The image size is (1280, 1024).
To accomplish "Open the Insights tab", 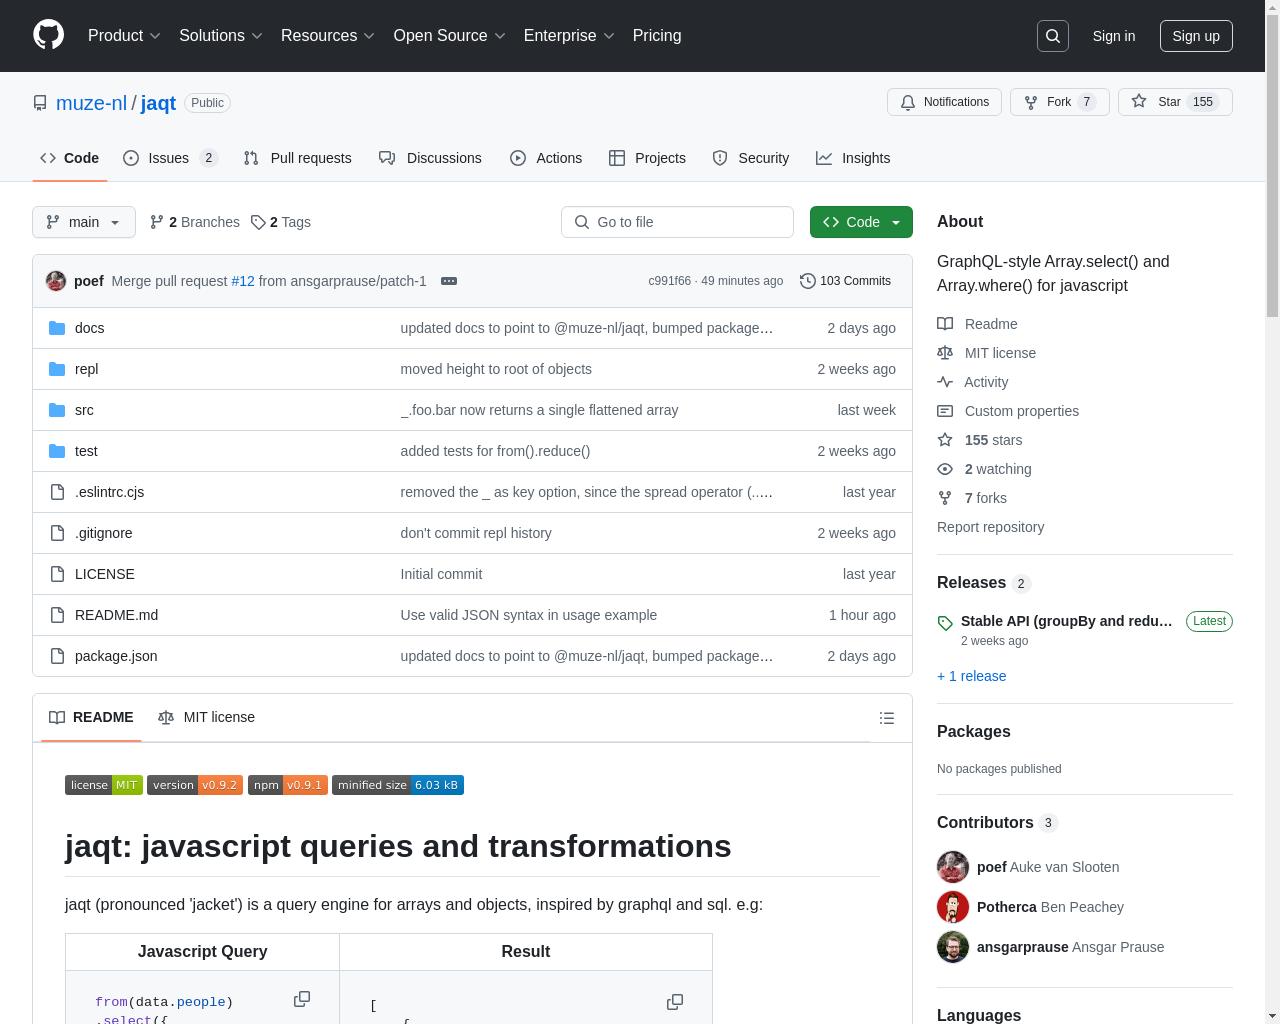I will tap(853, 158).
